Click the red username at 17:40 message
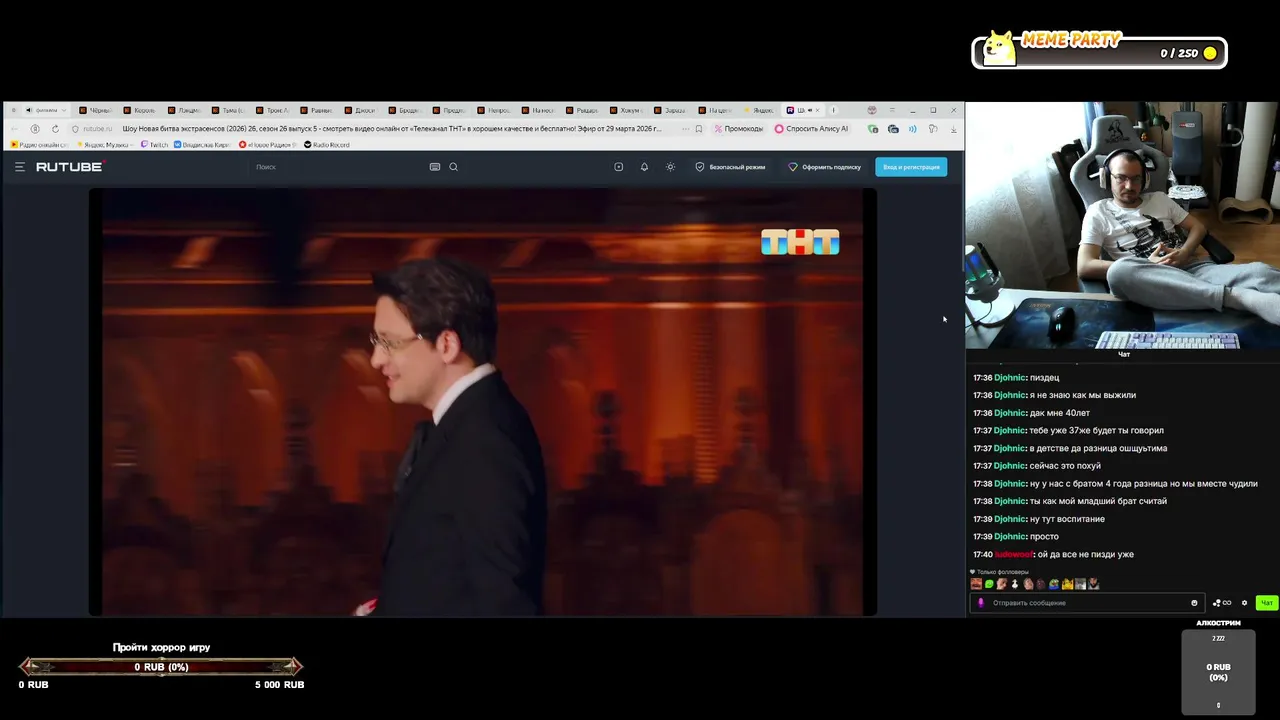This screenshot has width=1280, height=720. coord(1014,554)
